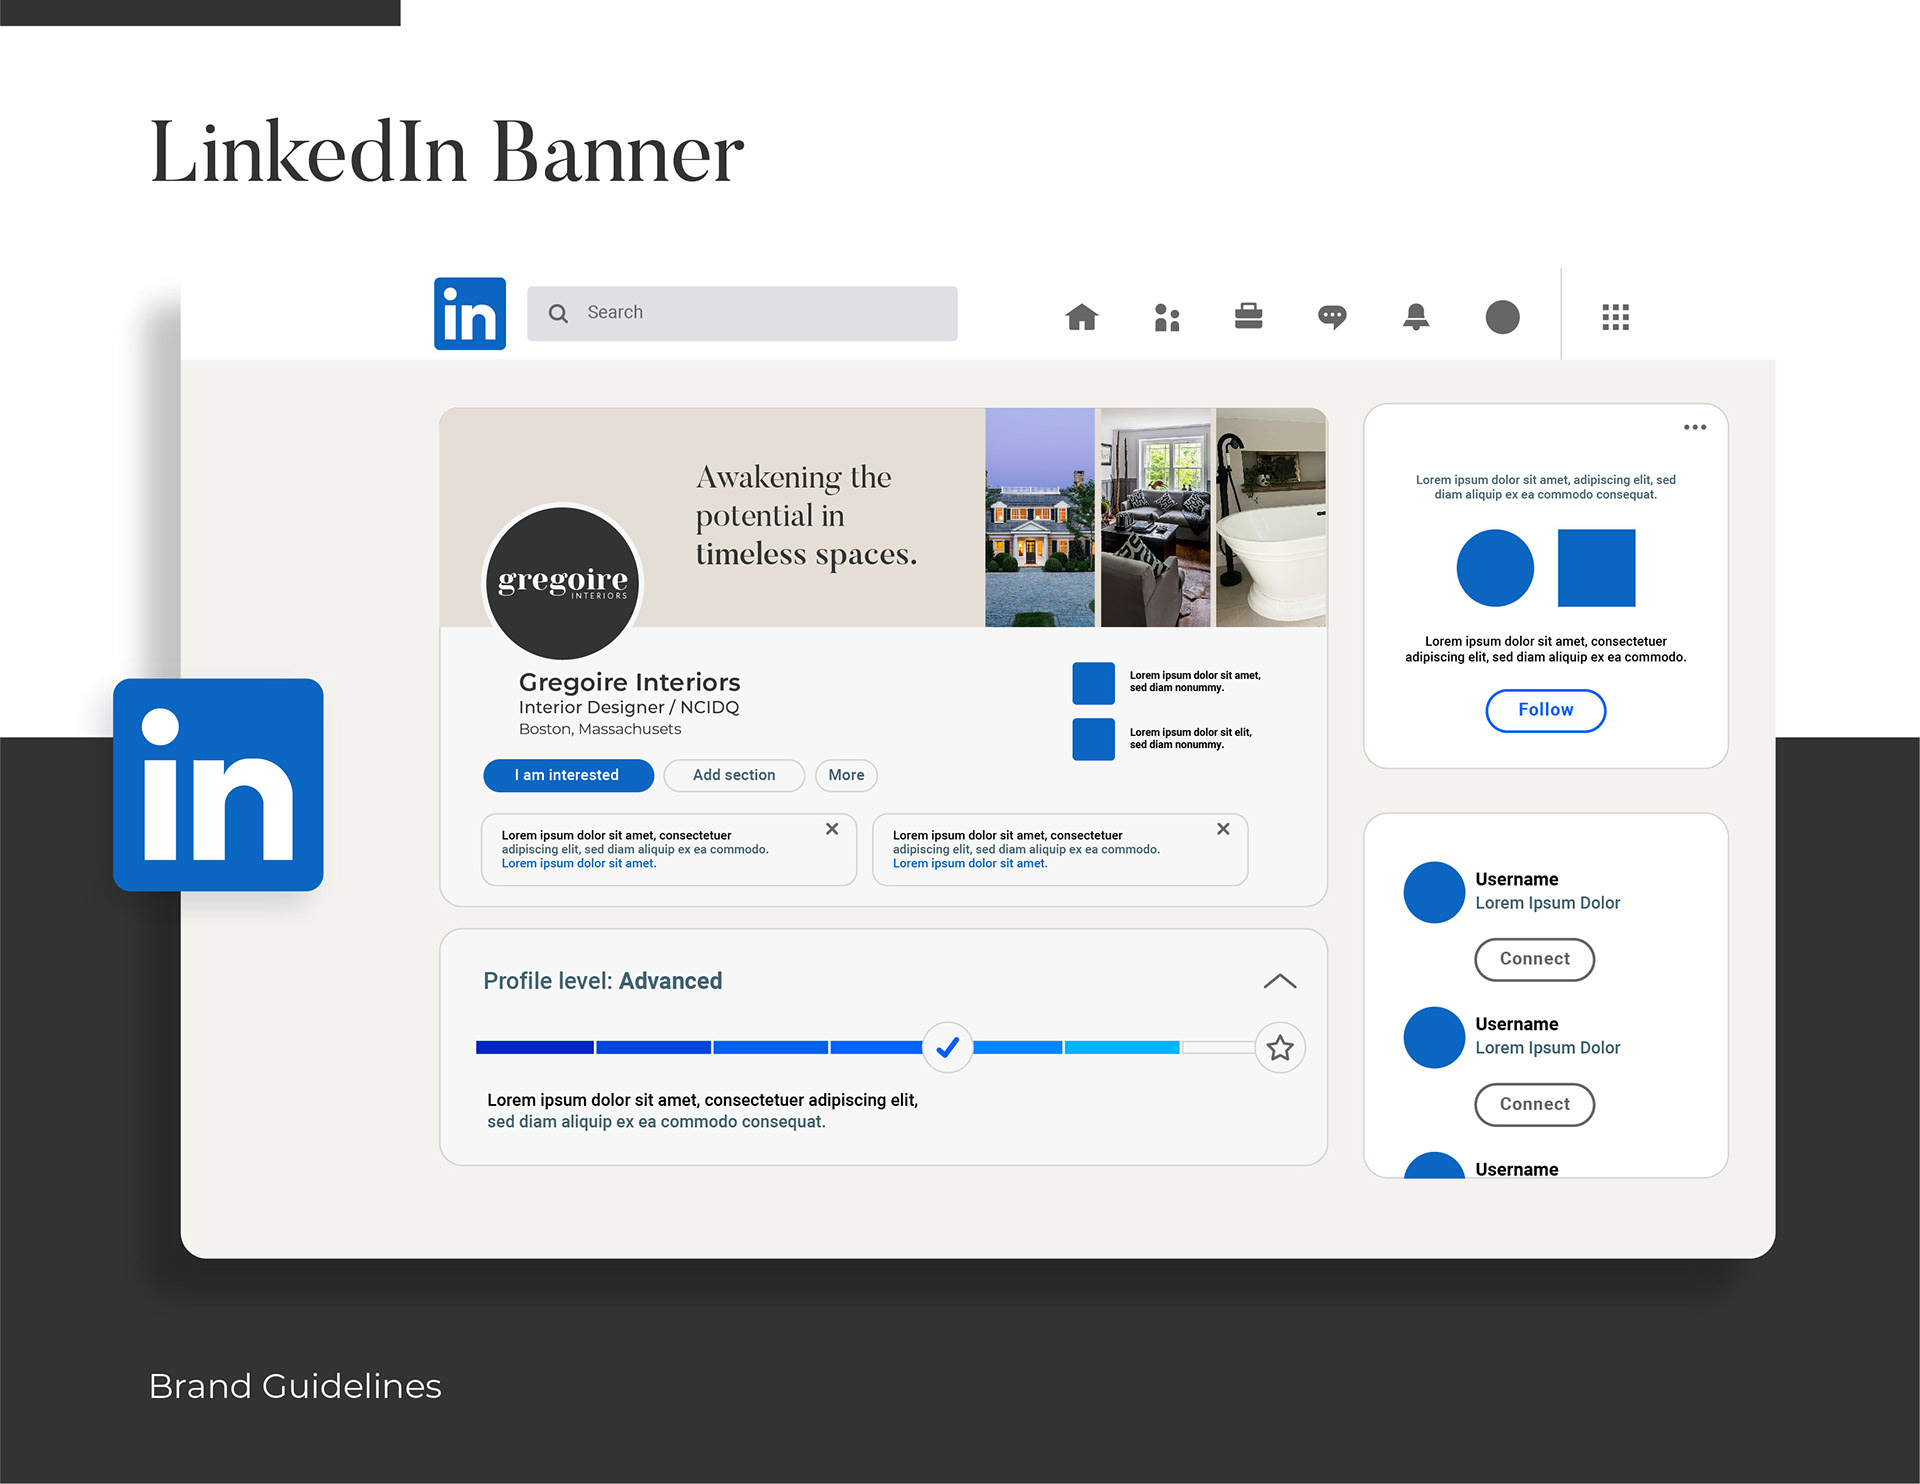This screenshot has width=1920, height=1484.
Task: Collapse the Profile level panel chevron
Action: [x=1279, y=981]
